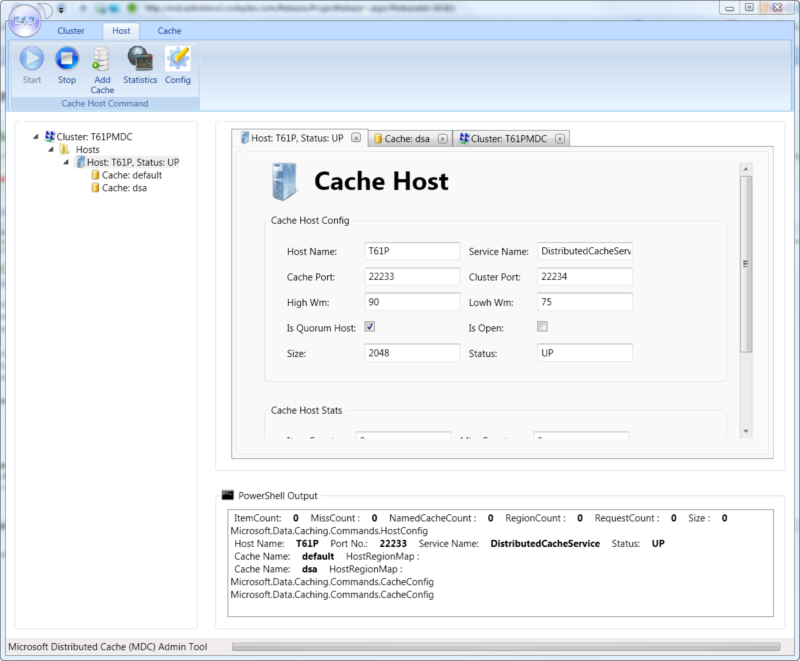The image size is (800, 661).
Task: Switch to the Cluster ribbon tab
Action: pyautogui.click(x=71, y=31)
